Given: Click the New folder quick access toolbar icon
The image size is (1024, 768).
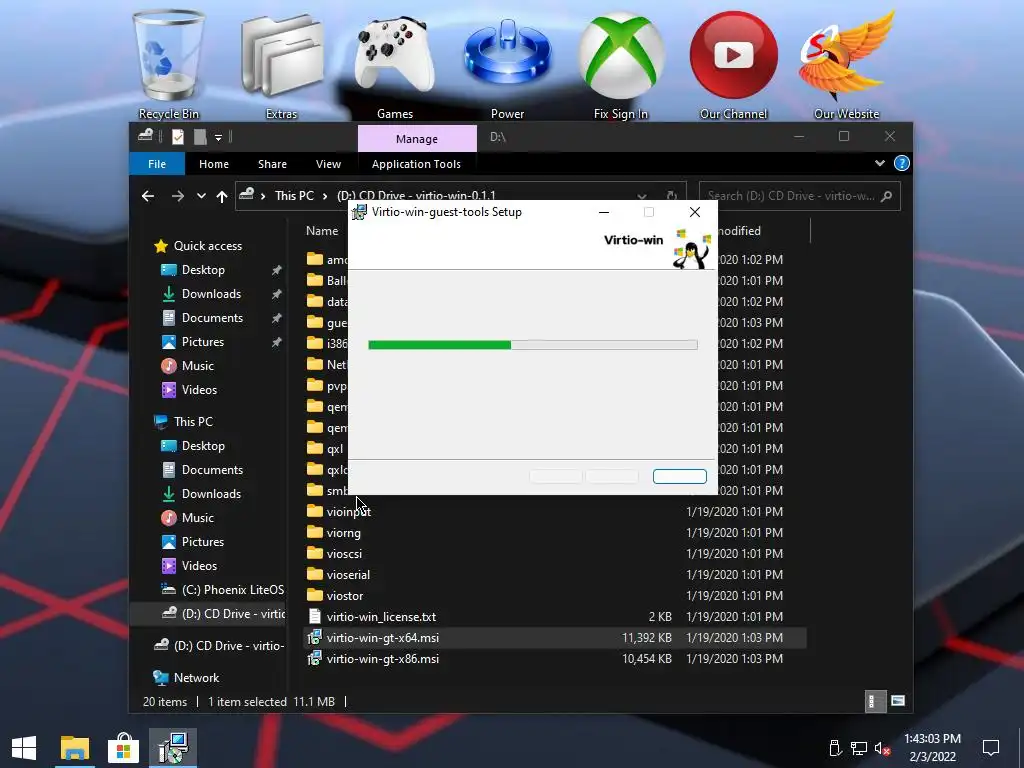Looking at the screenshot, I should click(200, 136).
